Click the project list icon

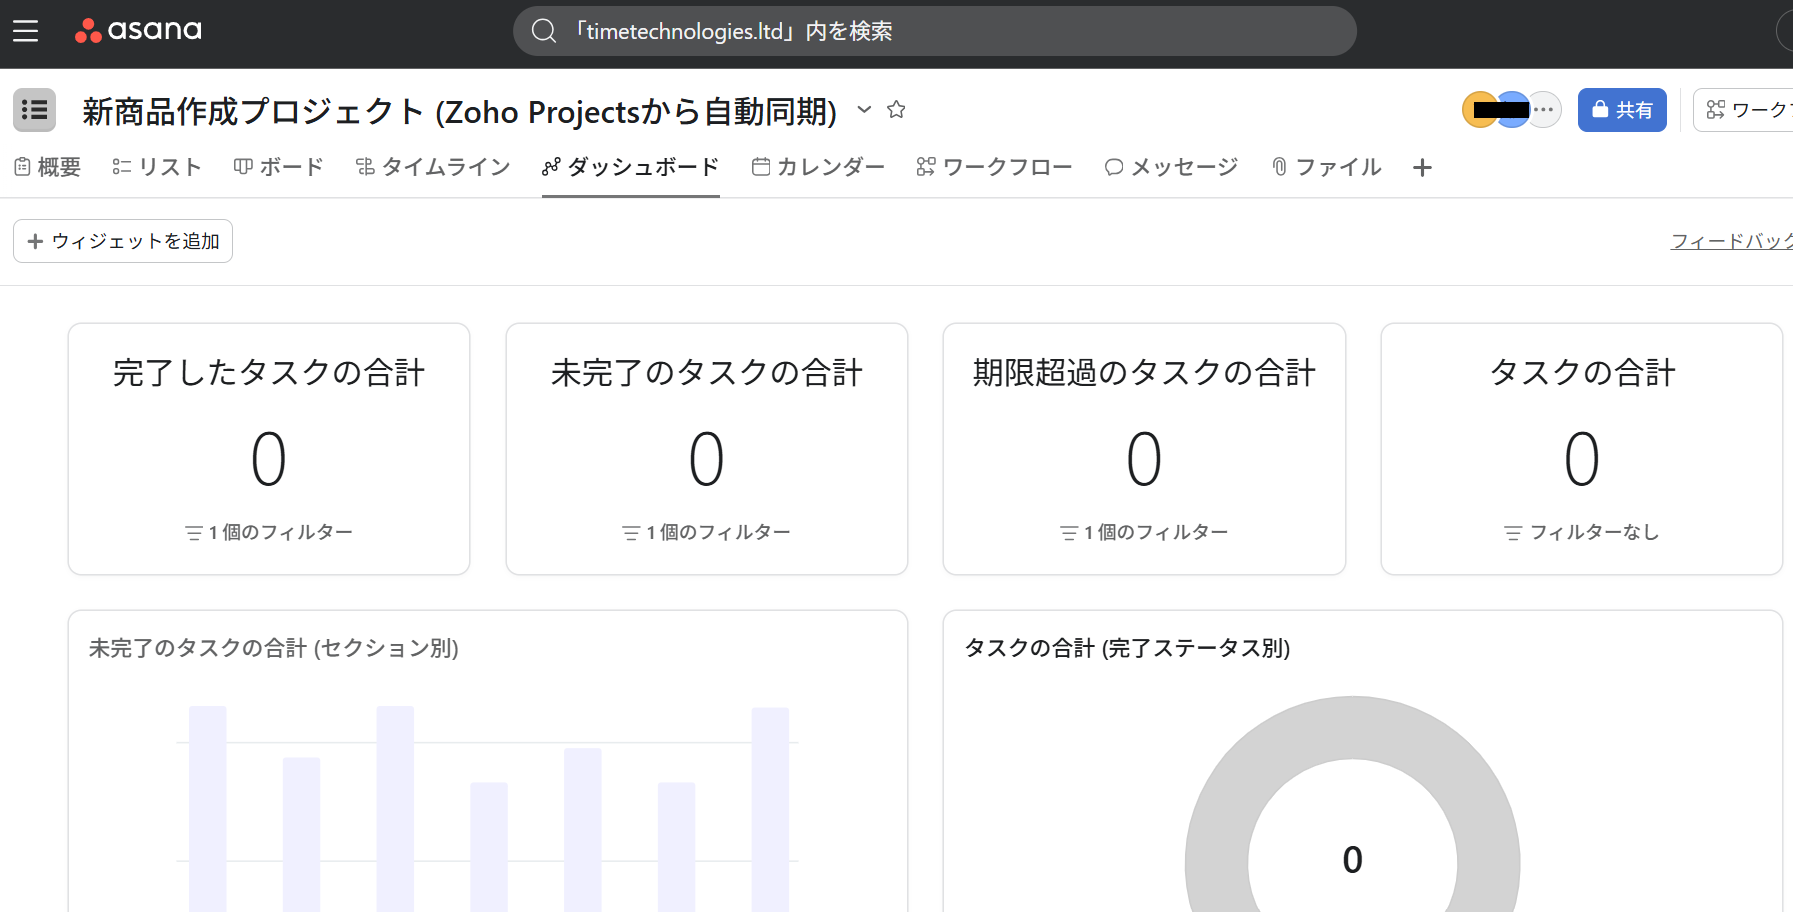coord(34,110)
